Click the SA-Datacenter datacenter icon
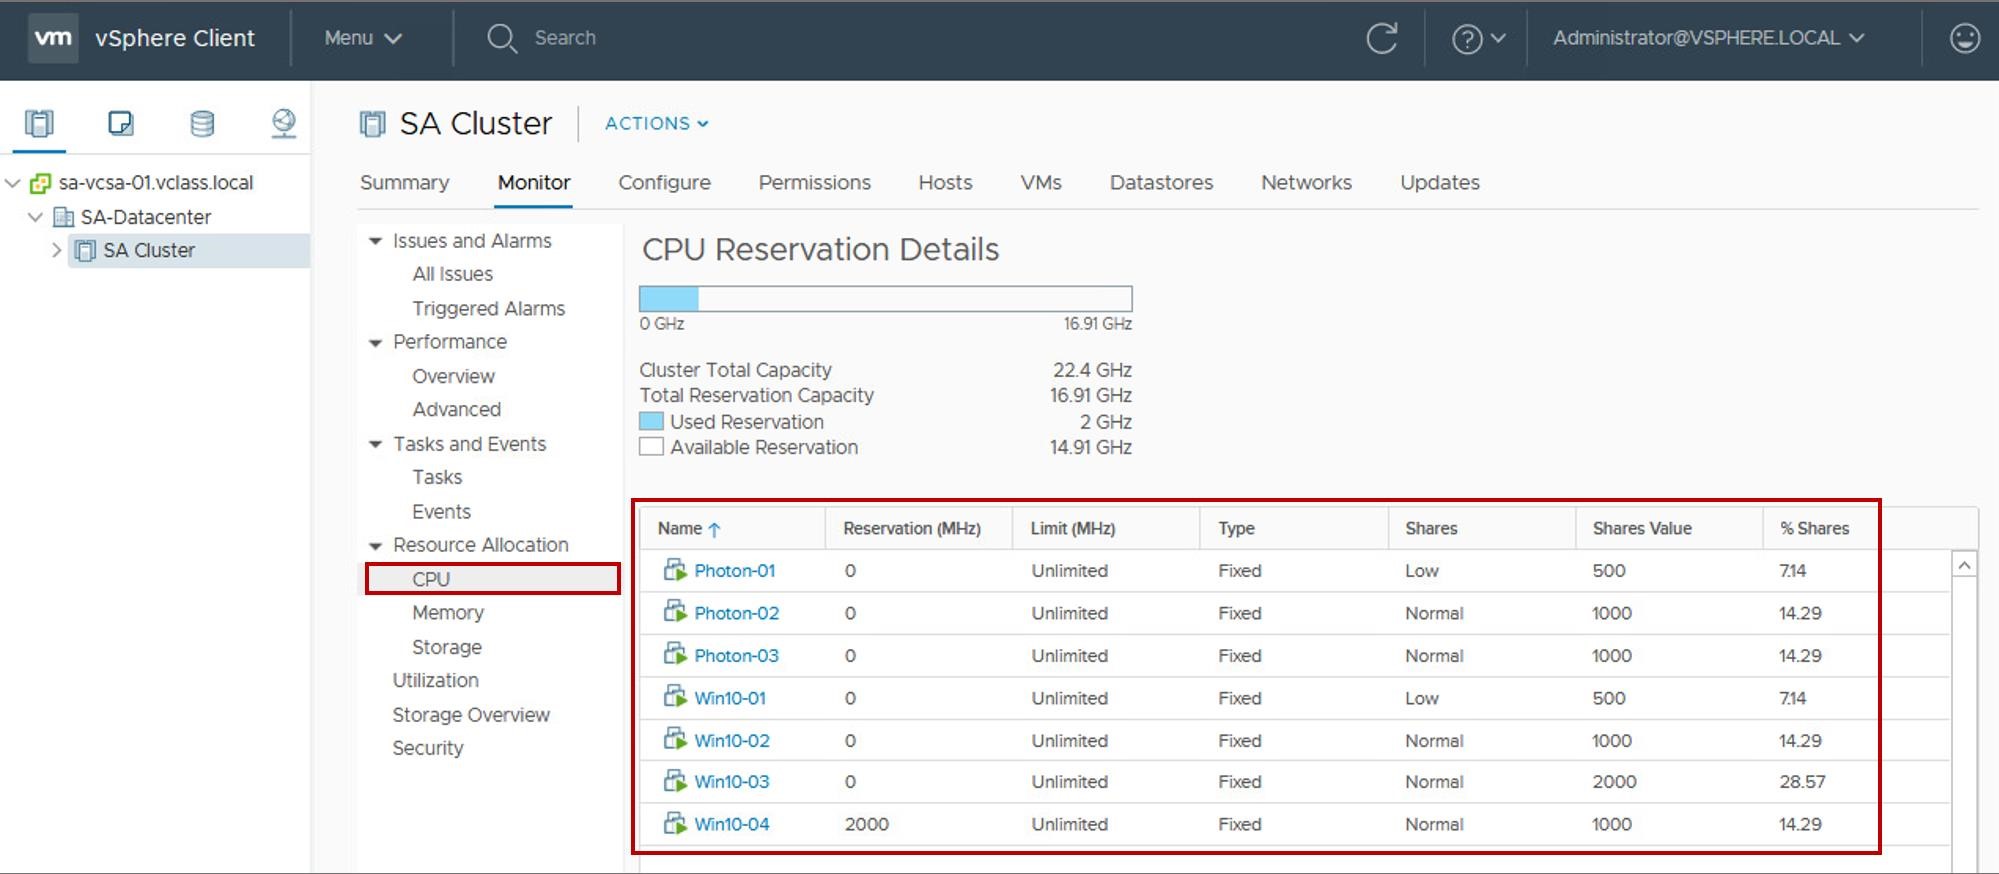The height and width of the screenshot is (874, 1999). click(63, 217)
